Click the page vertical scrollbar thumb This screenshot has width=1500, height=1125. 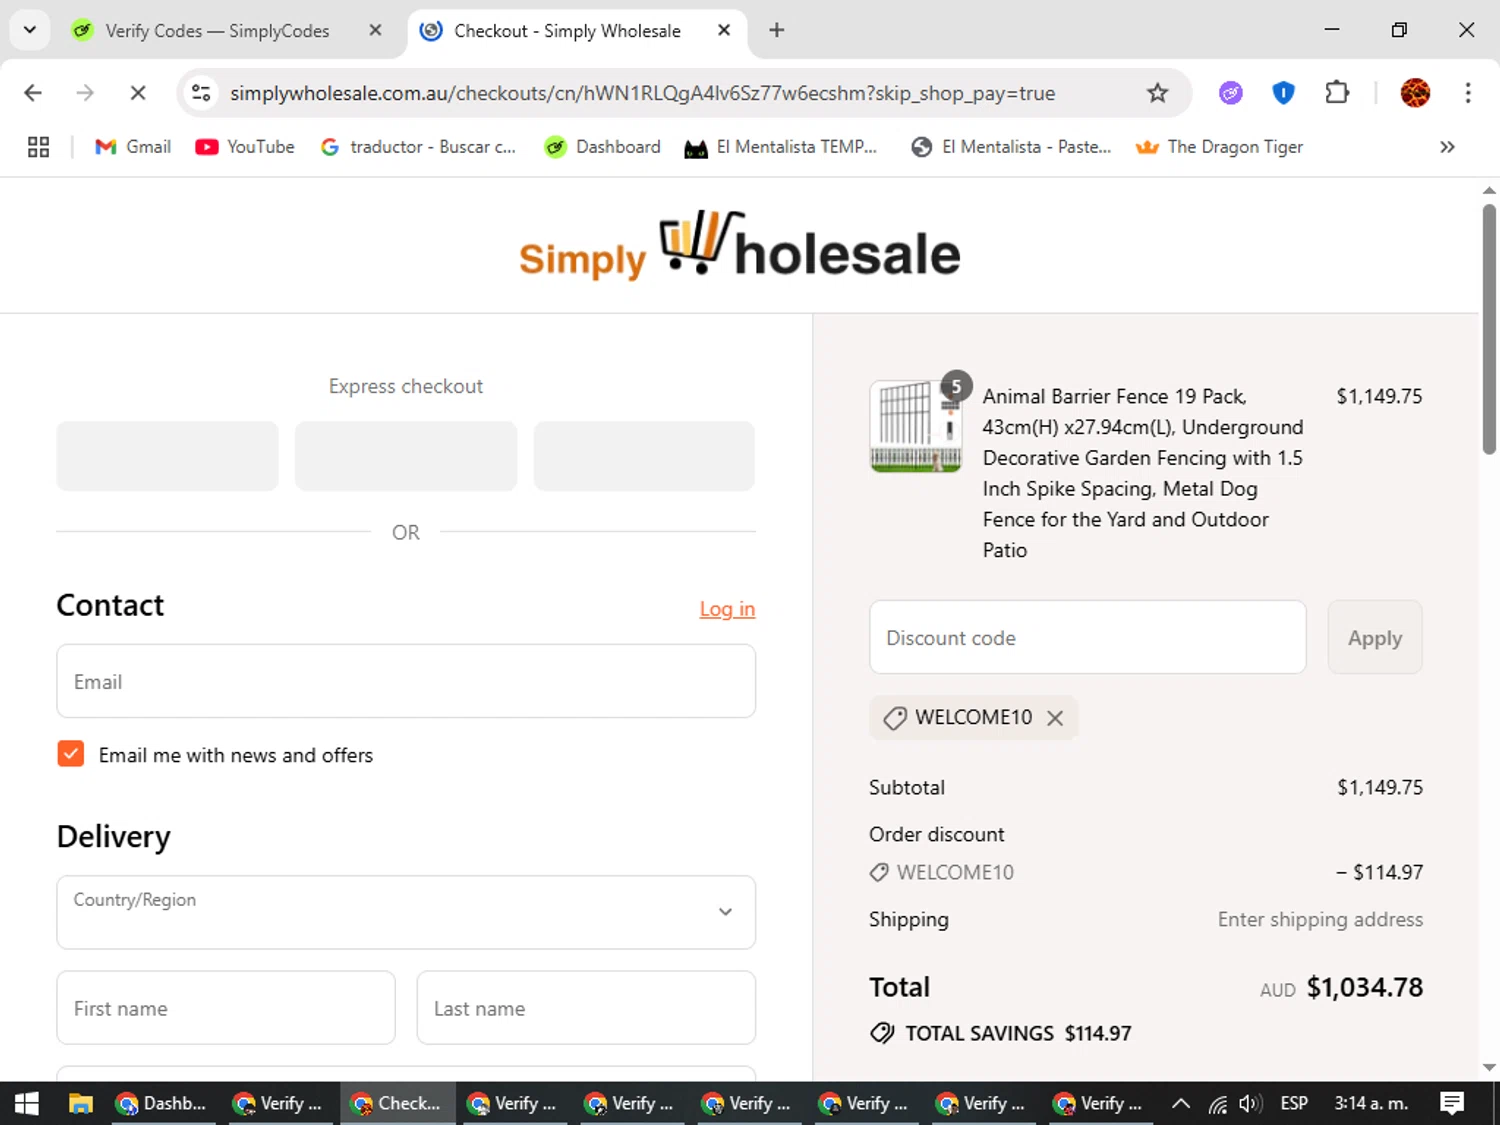click(x=1489, y=330)
